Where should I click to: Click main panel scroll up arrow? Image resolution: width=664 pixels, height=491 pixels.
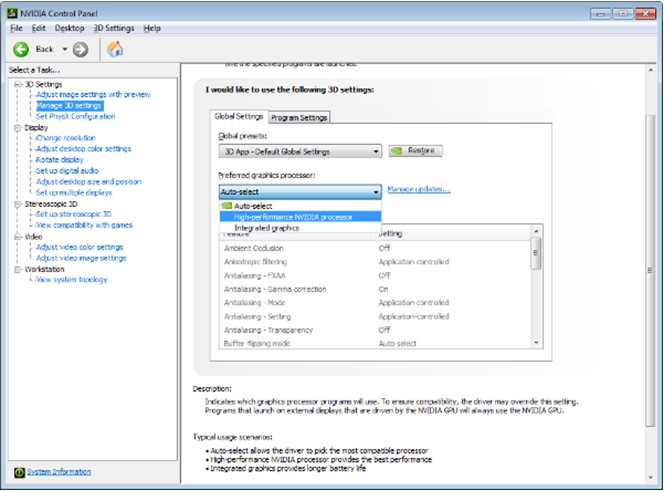[651, 70]
